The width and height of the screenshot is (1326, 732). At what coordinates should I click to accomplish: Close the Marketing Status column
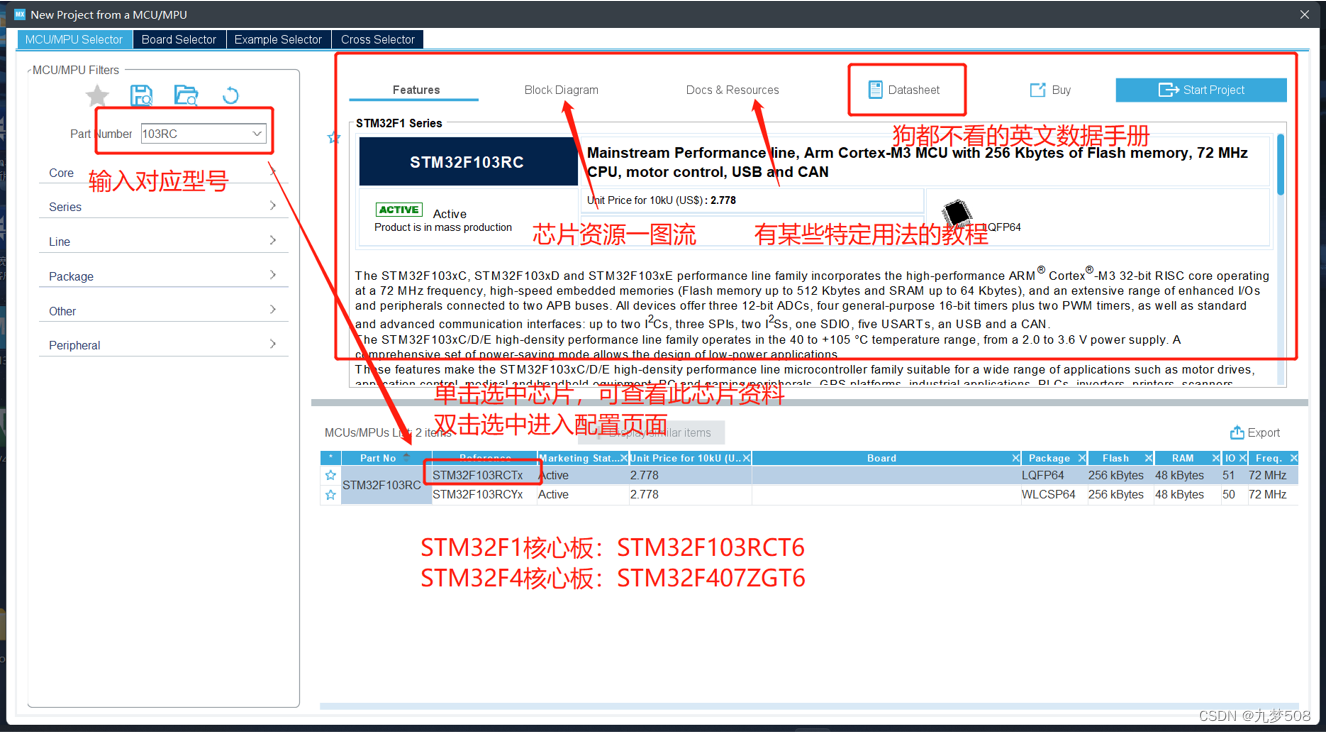(x=624, y=458)
